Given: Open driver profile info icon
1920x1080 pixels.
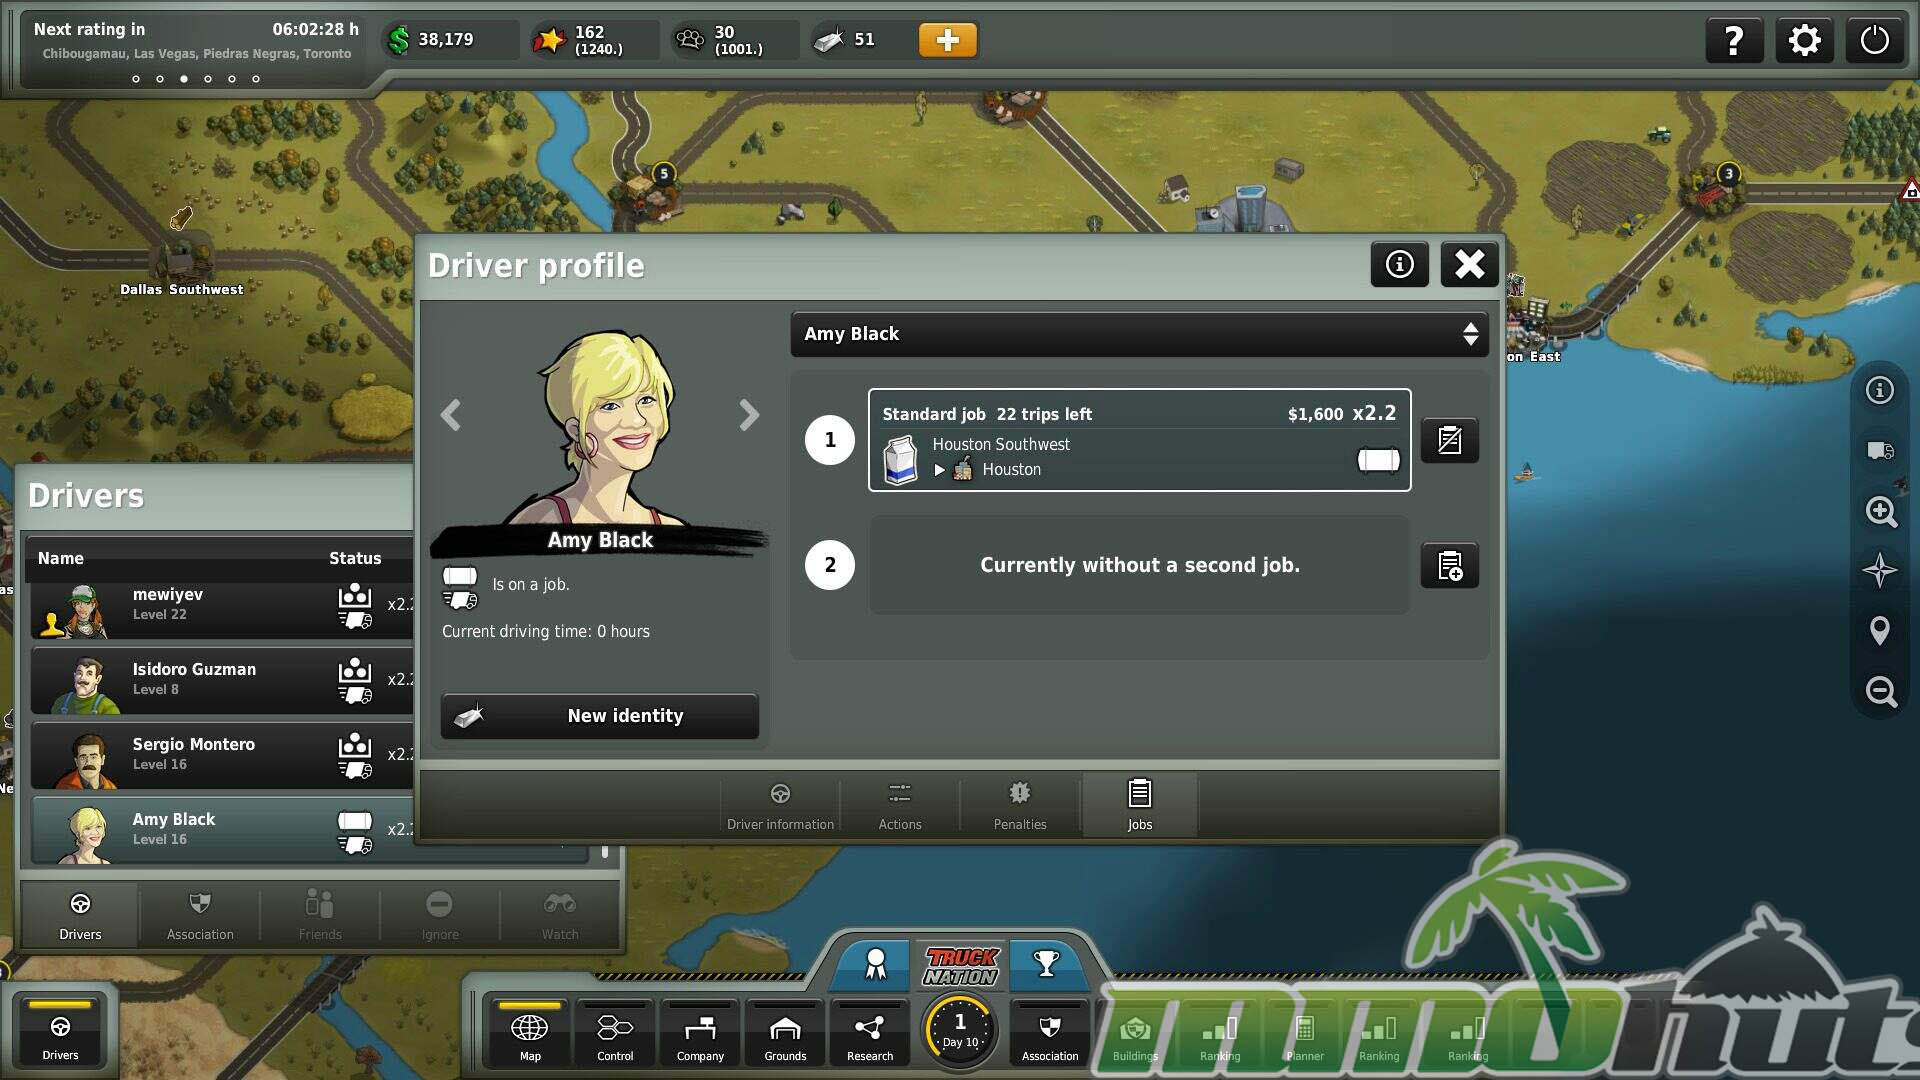Looking at the screenshot, I should [1399, 264].
